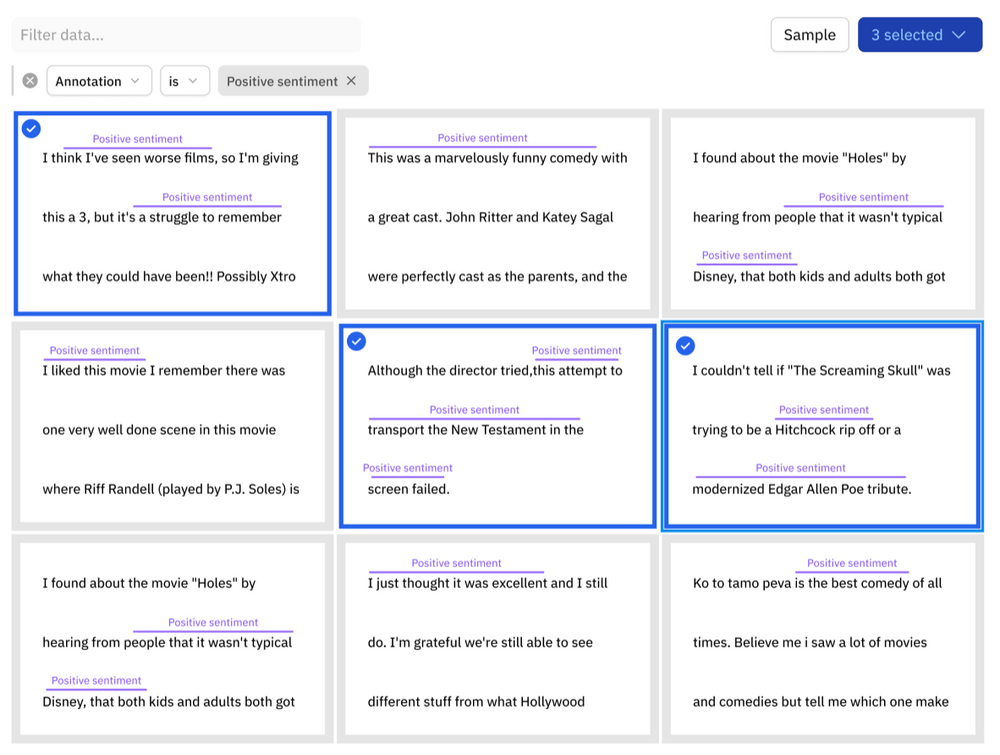The width and height of the screenshot is (1000, 755).
Task: Click the checkmark icon on the Xtro review card
Action: click(31, 128)
